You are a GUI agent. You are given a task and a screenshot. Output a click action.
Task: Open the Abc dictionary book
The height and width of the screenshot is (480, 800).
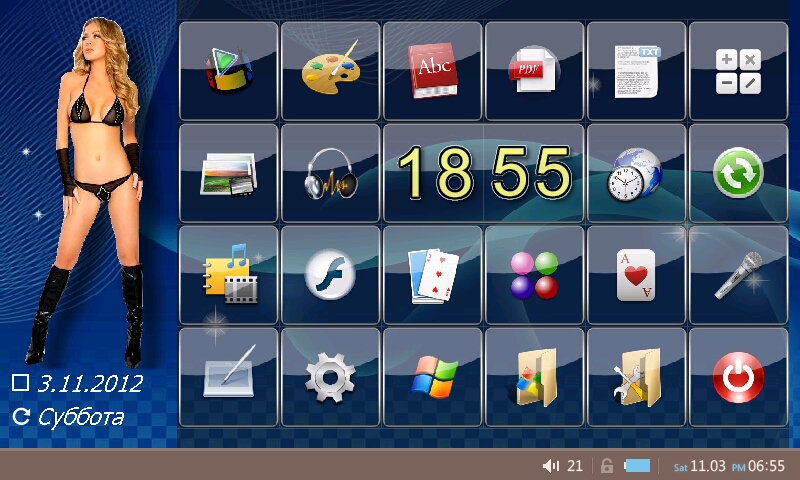pyautogui.click(x=433, y=71)
